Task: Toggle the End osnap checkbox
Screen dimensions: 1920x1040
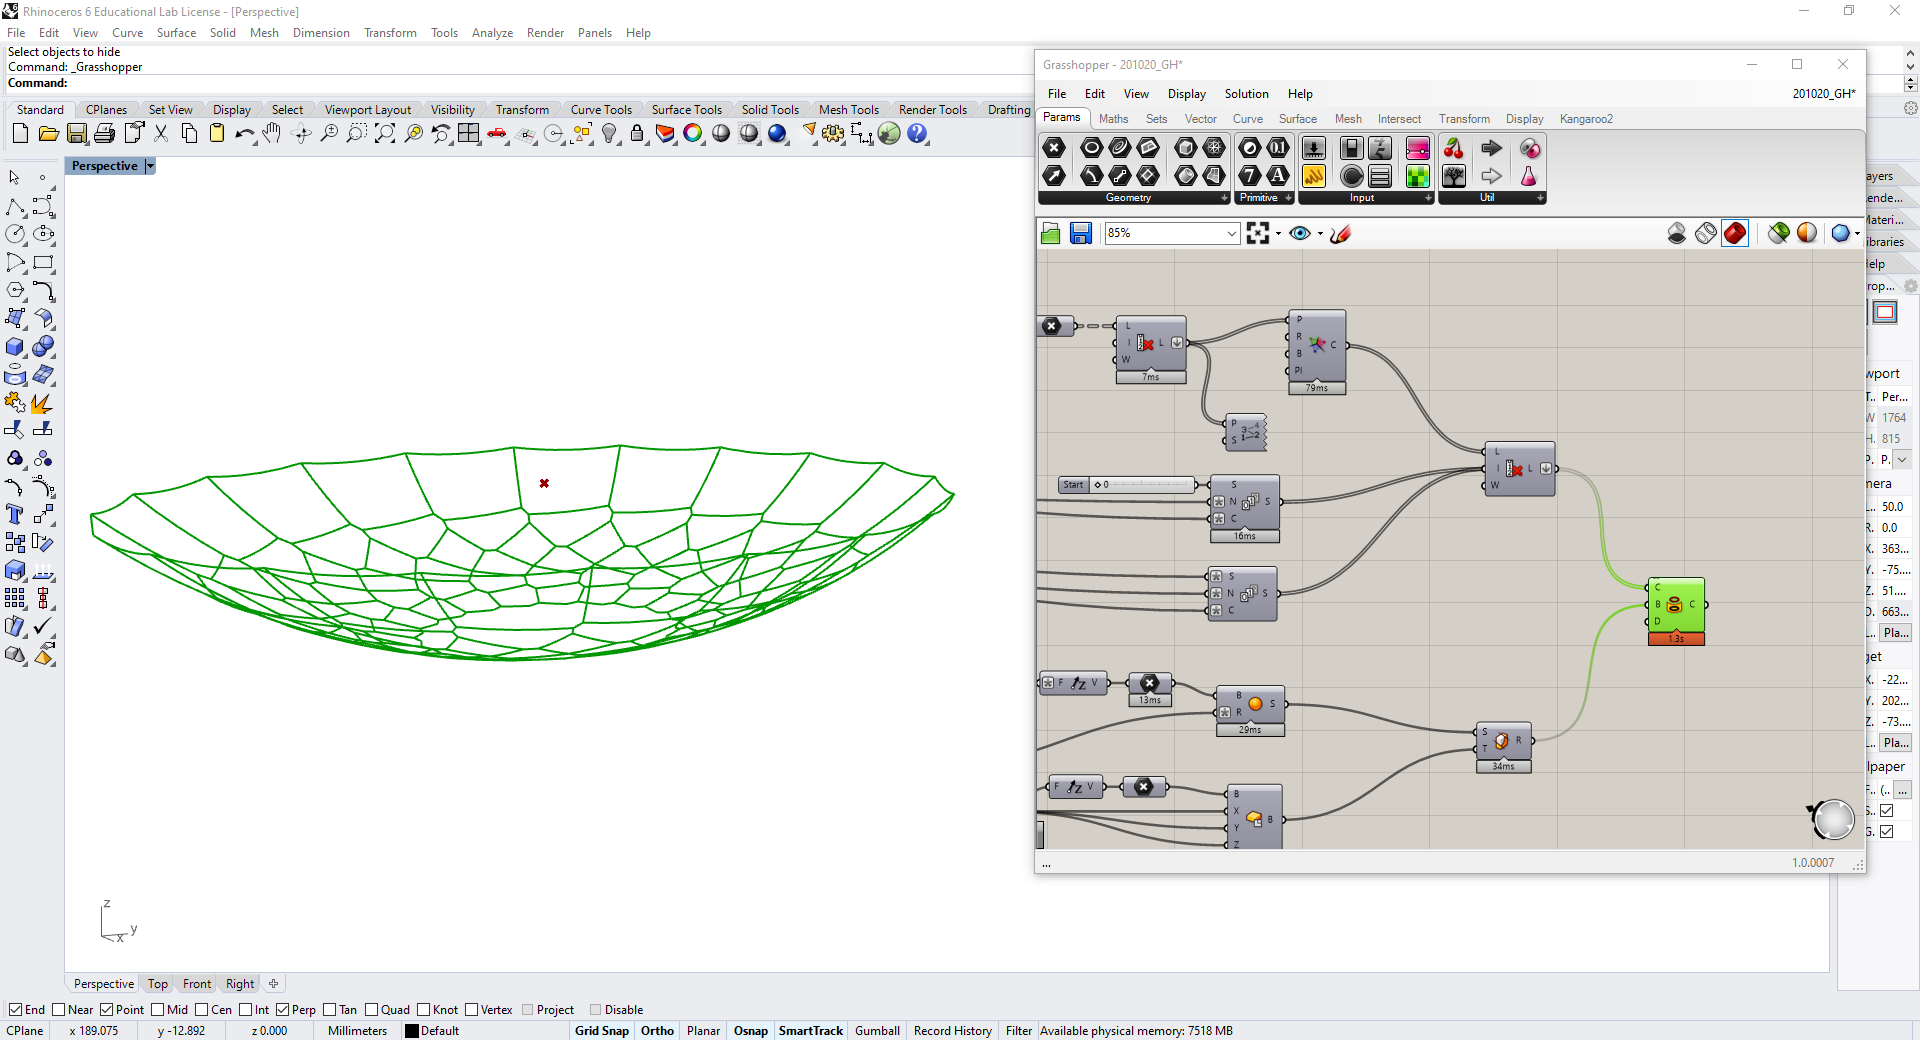Action: (16, 1010)
